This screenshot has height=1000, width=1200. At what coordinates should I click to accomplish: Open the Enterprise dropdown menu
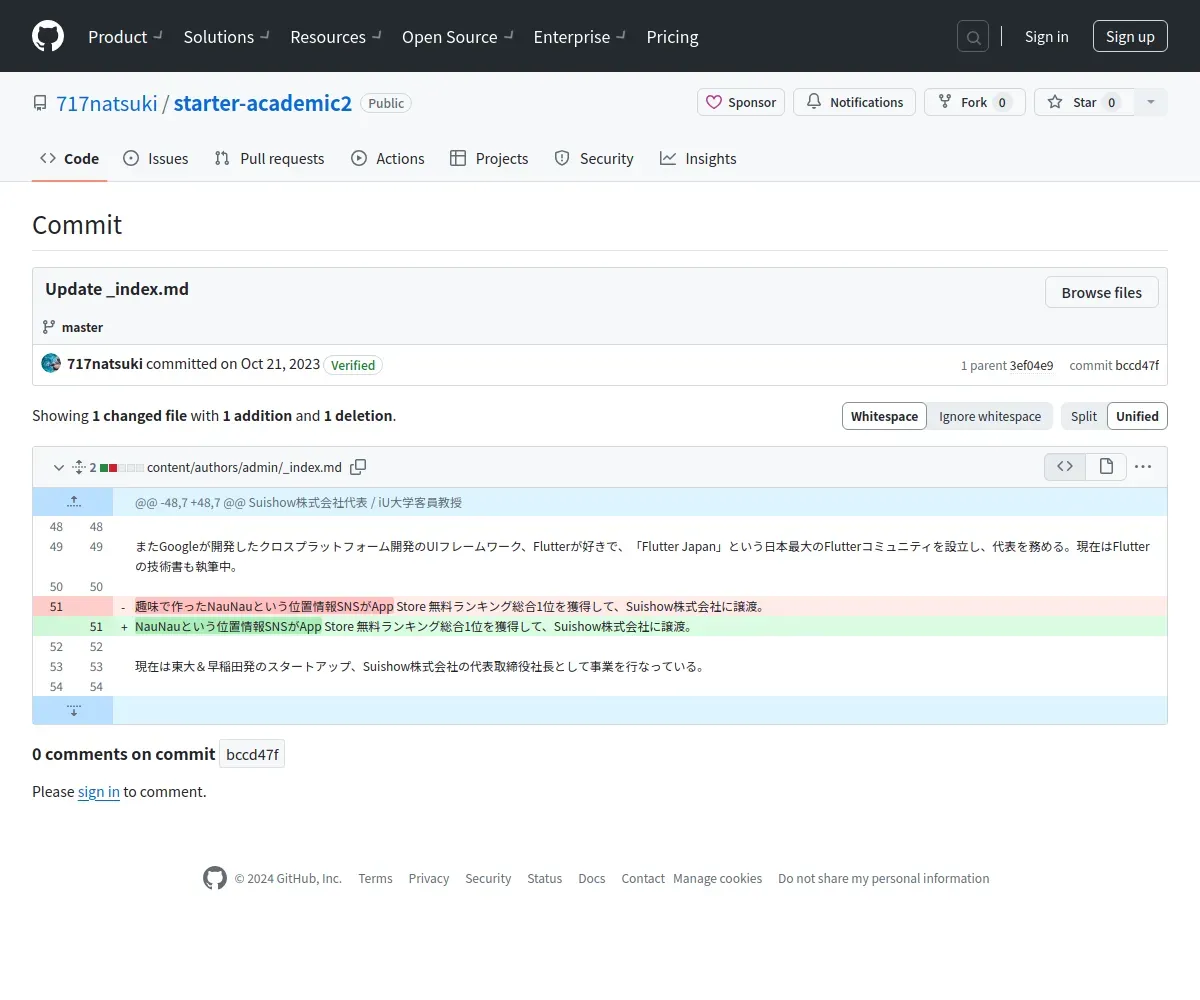[580, 37]
